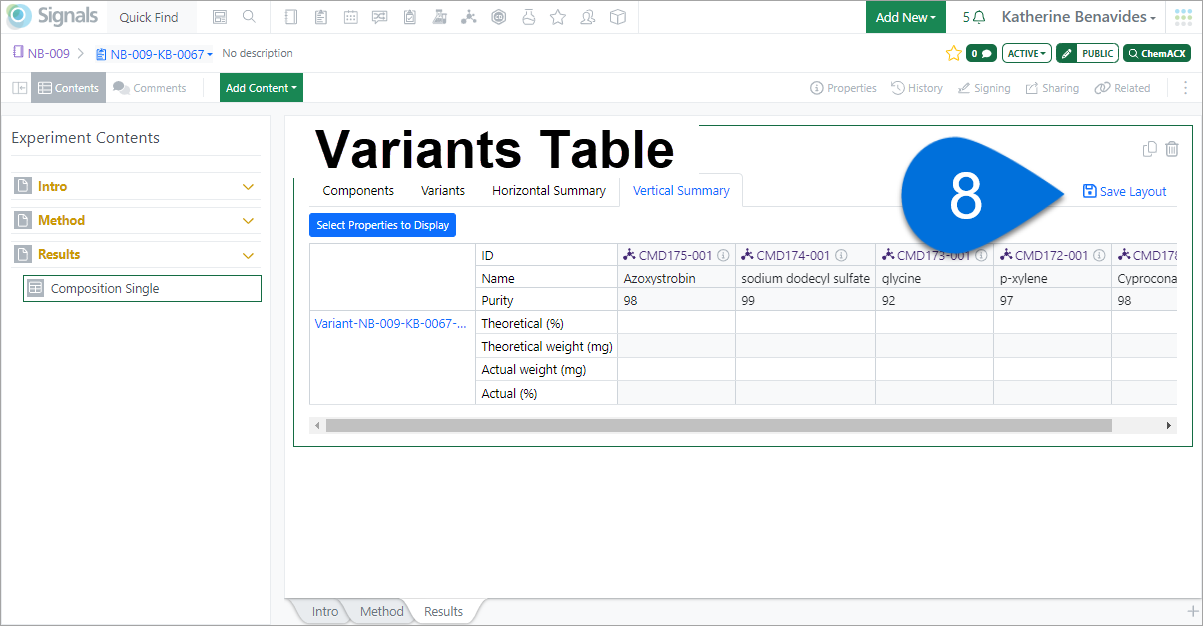
Task: Click the Signals logo
Action: tap(52, 17)
